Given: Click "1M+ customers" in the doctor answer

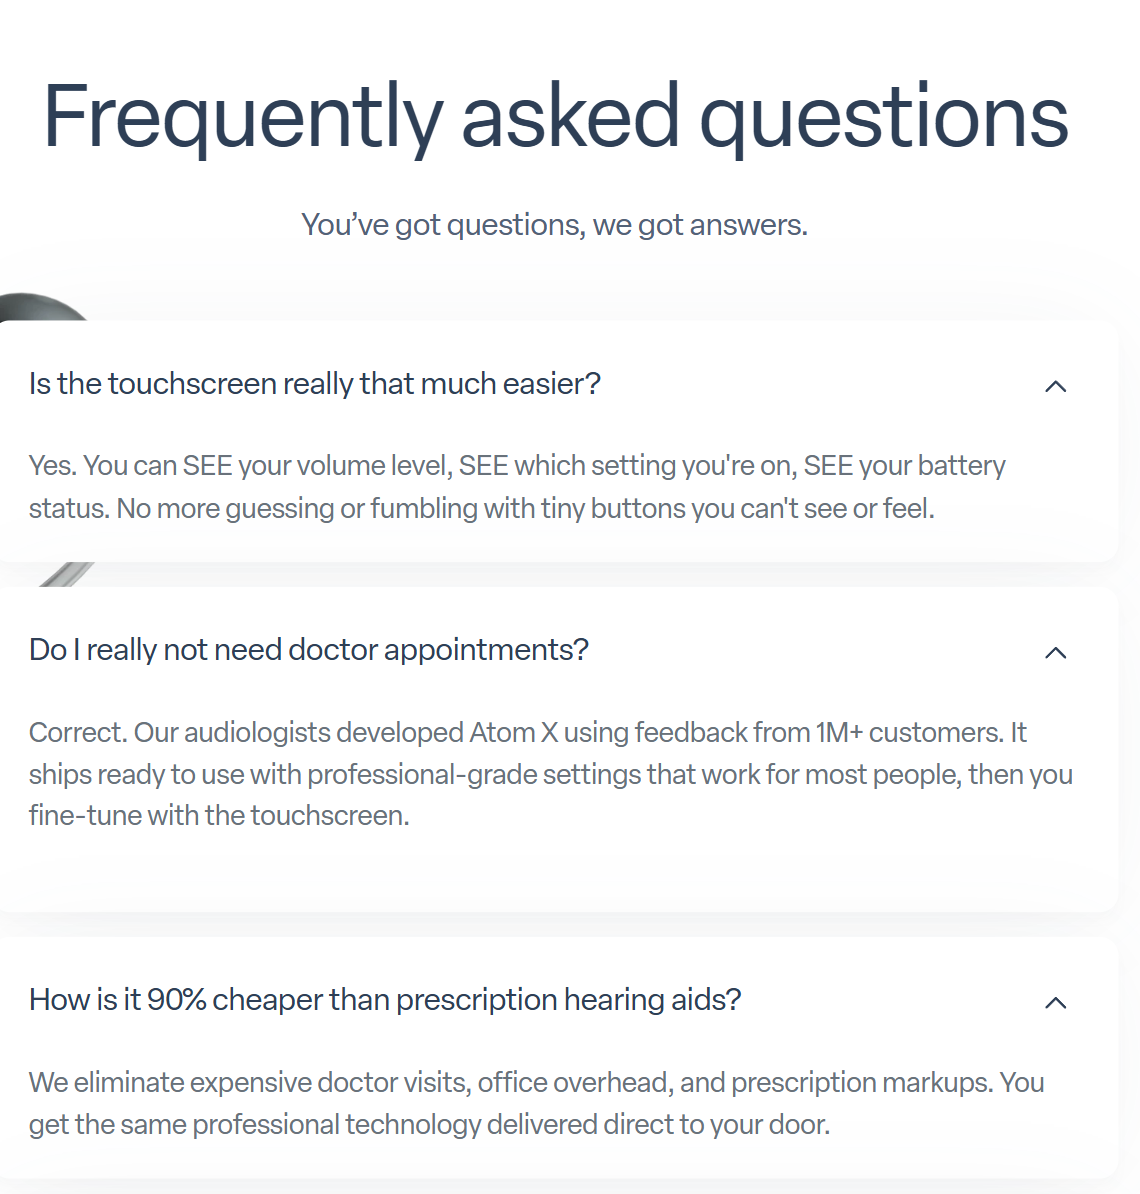Looking at the screenshot, I should pyautogui.click(x=908, y=733).
